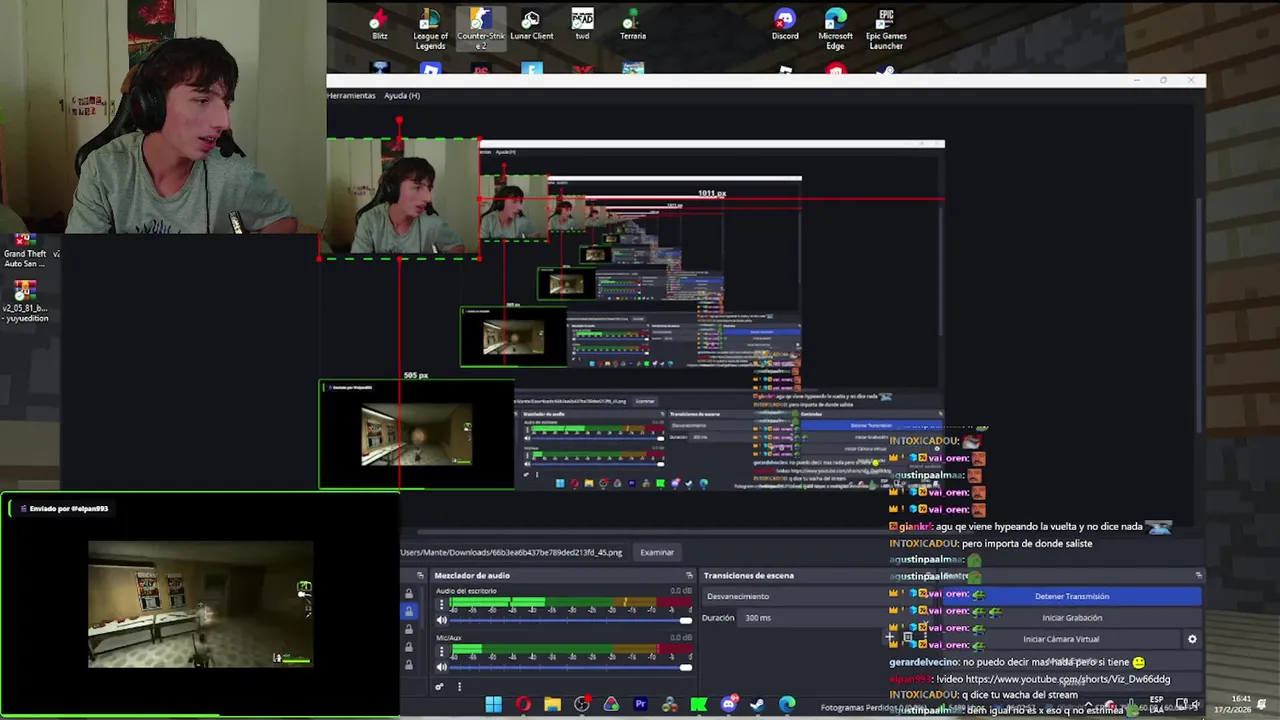
Task: Open Opera browser from the taskbar
Action: [523, 705]
